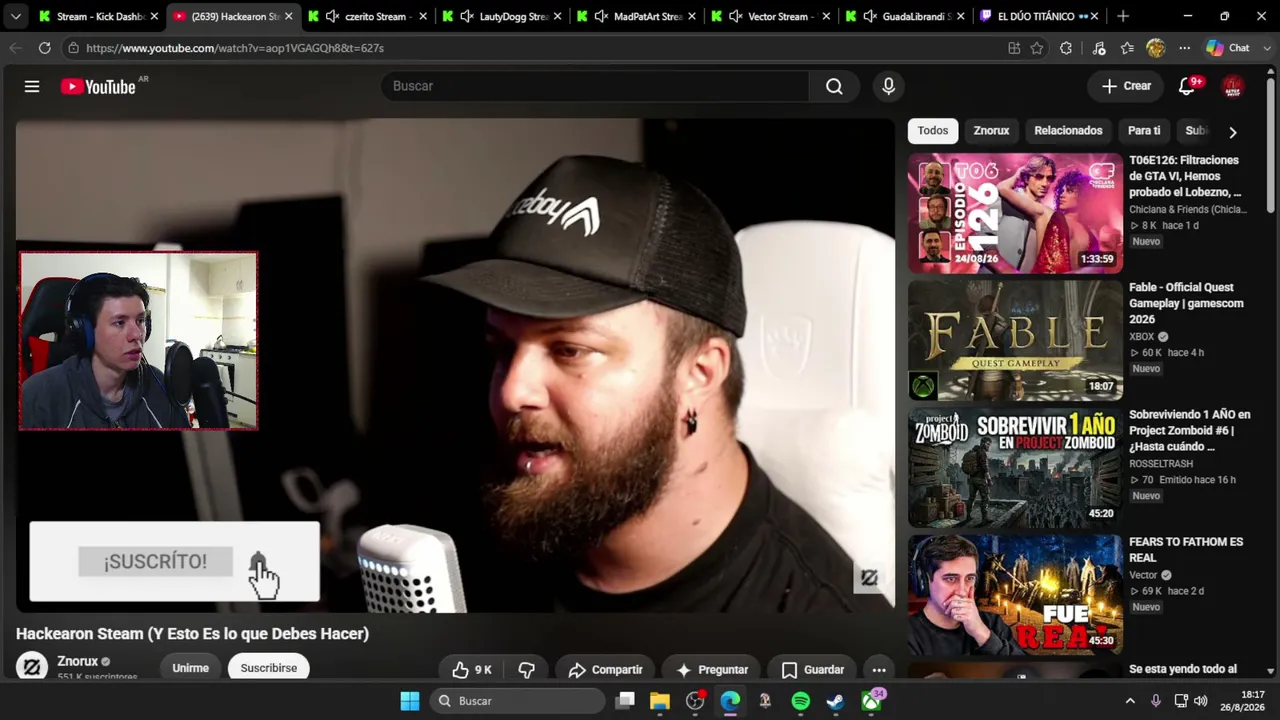Unmute the LautyDogg Stream tab

point(467,16)
